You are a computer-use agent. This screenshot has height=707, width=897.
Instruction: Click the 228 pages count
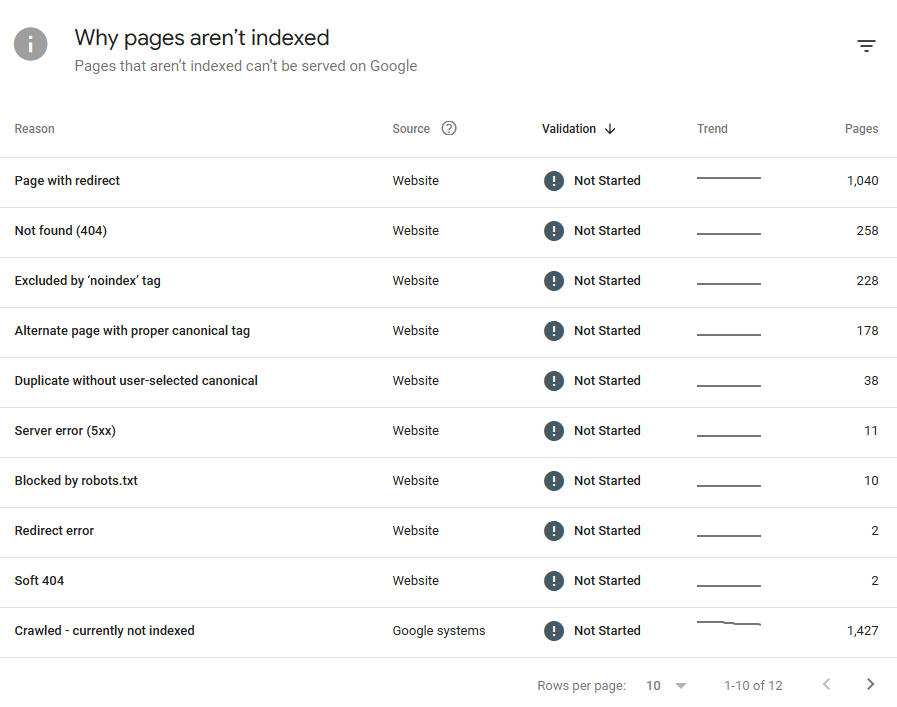coord(867,281)
